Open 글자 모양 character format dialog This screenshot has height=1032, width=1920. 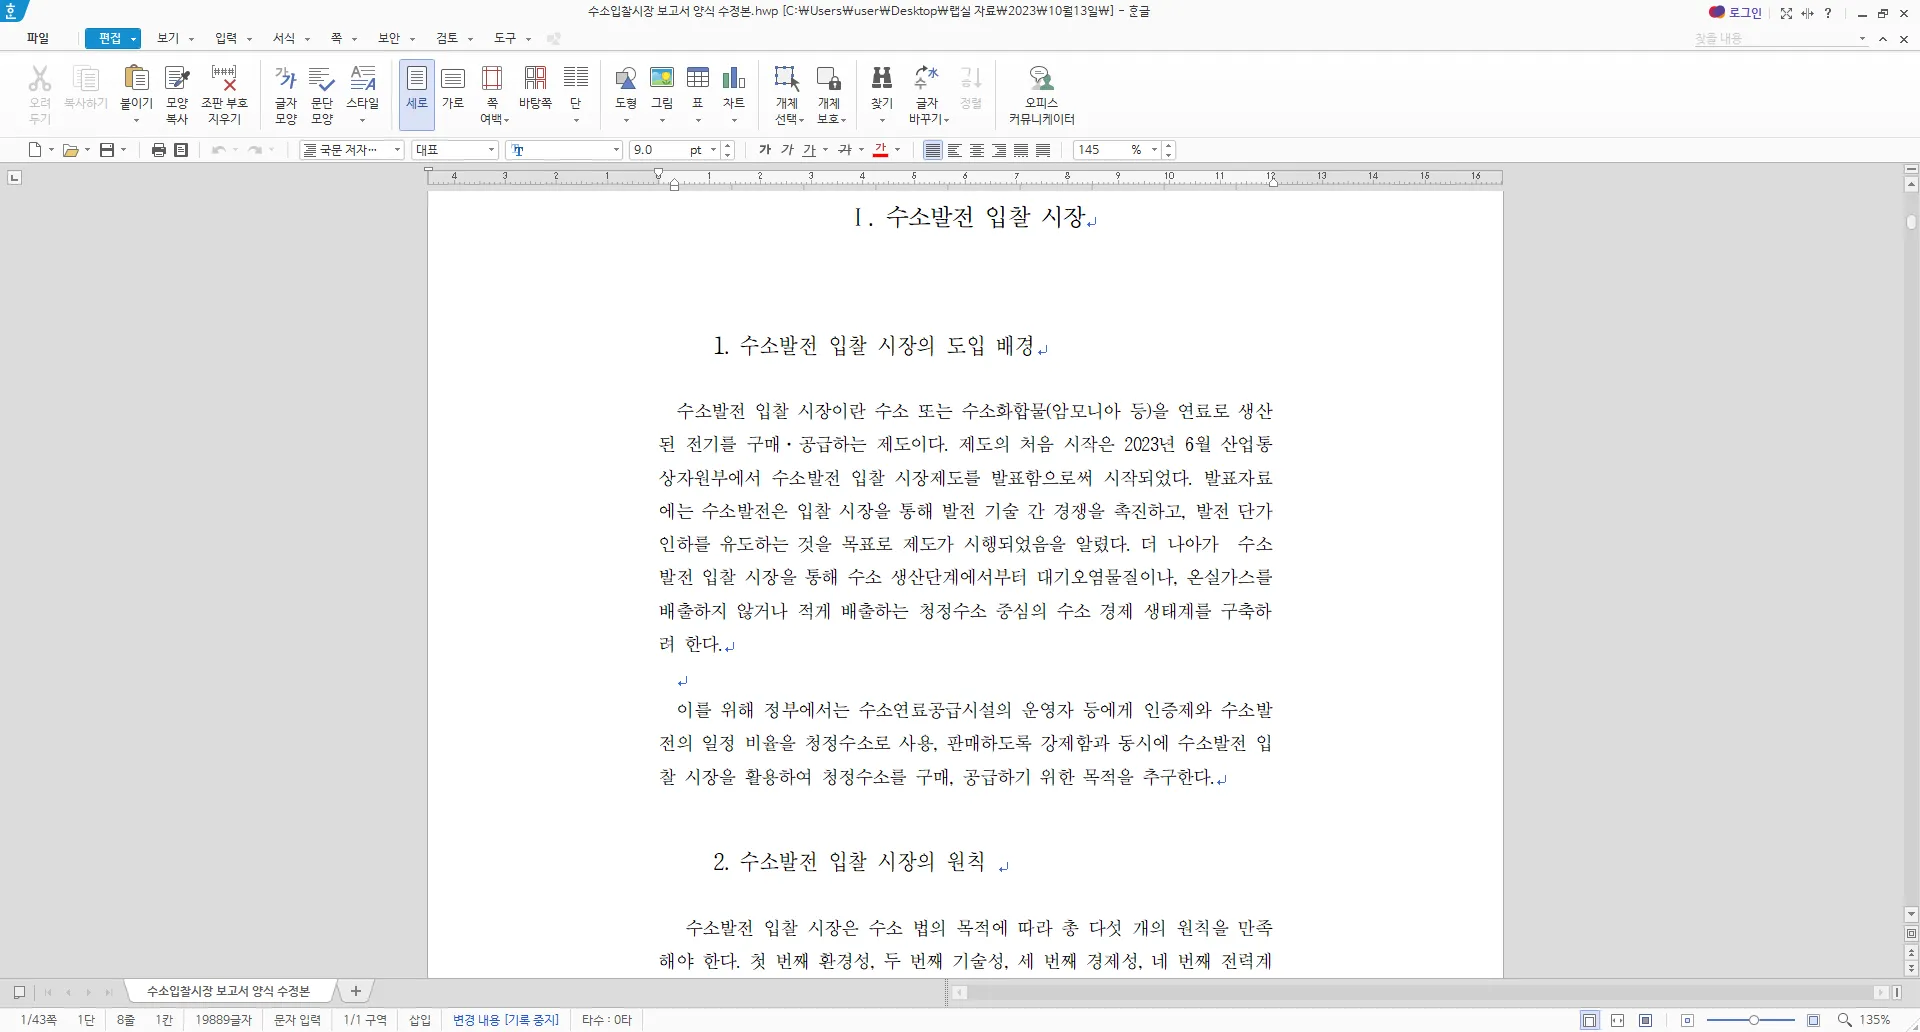(286, 95)
